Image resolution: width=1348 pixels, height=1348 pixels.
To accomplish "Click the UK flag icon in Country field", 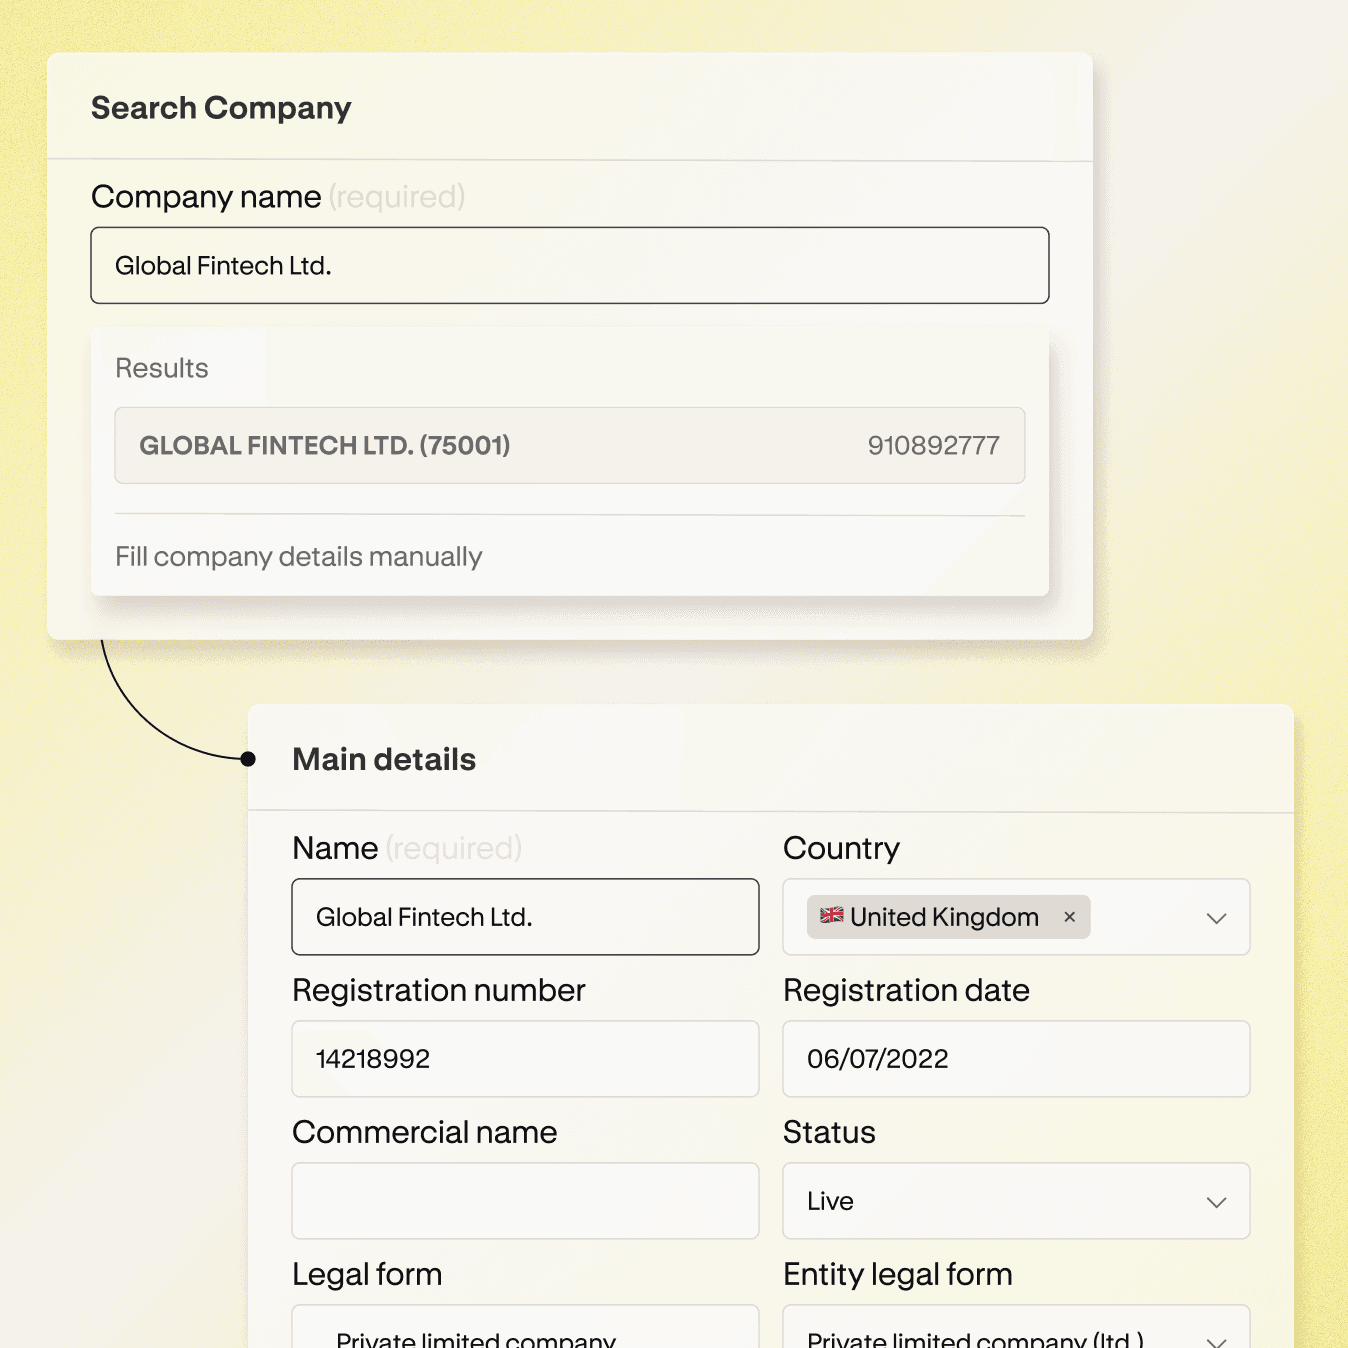I will (x=831, y=916).
